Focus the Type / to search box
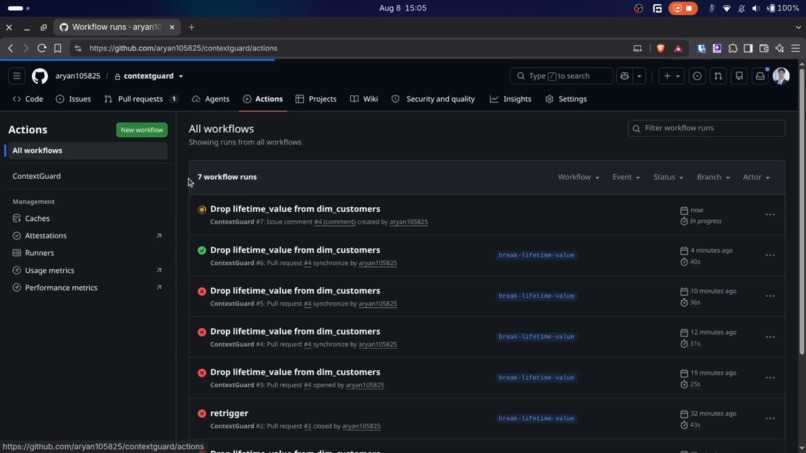This screenshot has width=806, height=453. click(x=561, y=76)
